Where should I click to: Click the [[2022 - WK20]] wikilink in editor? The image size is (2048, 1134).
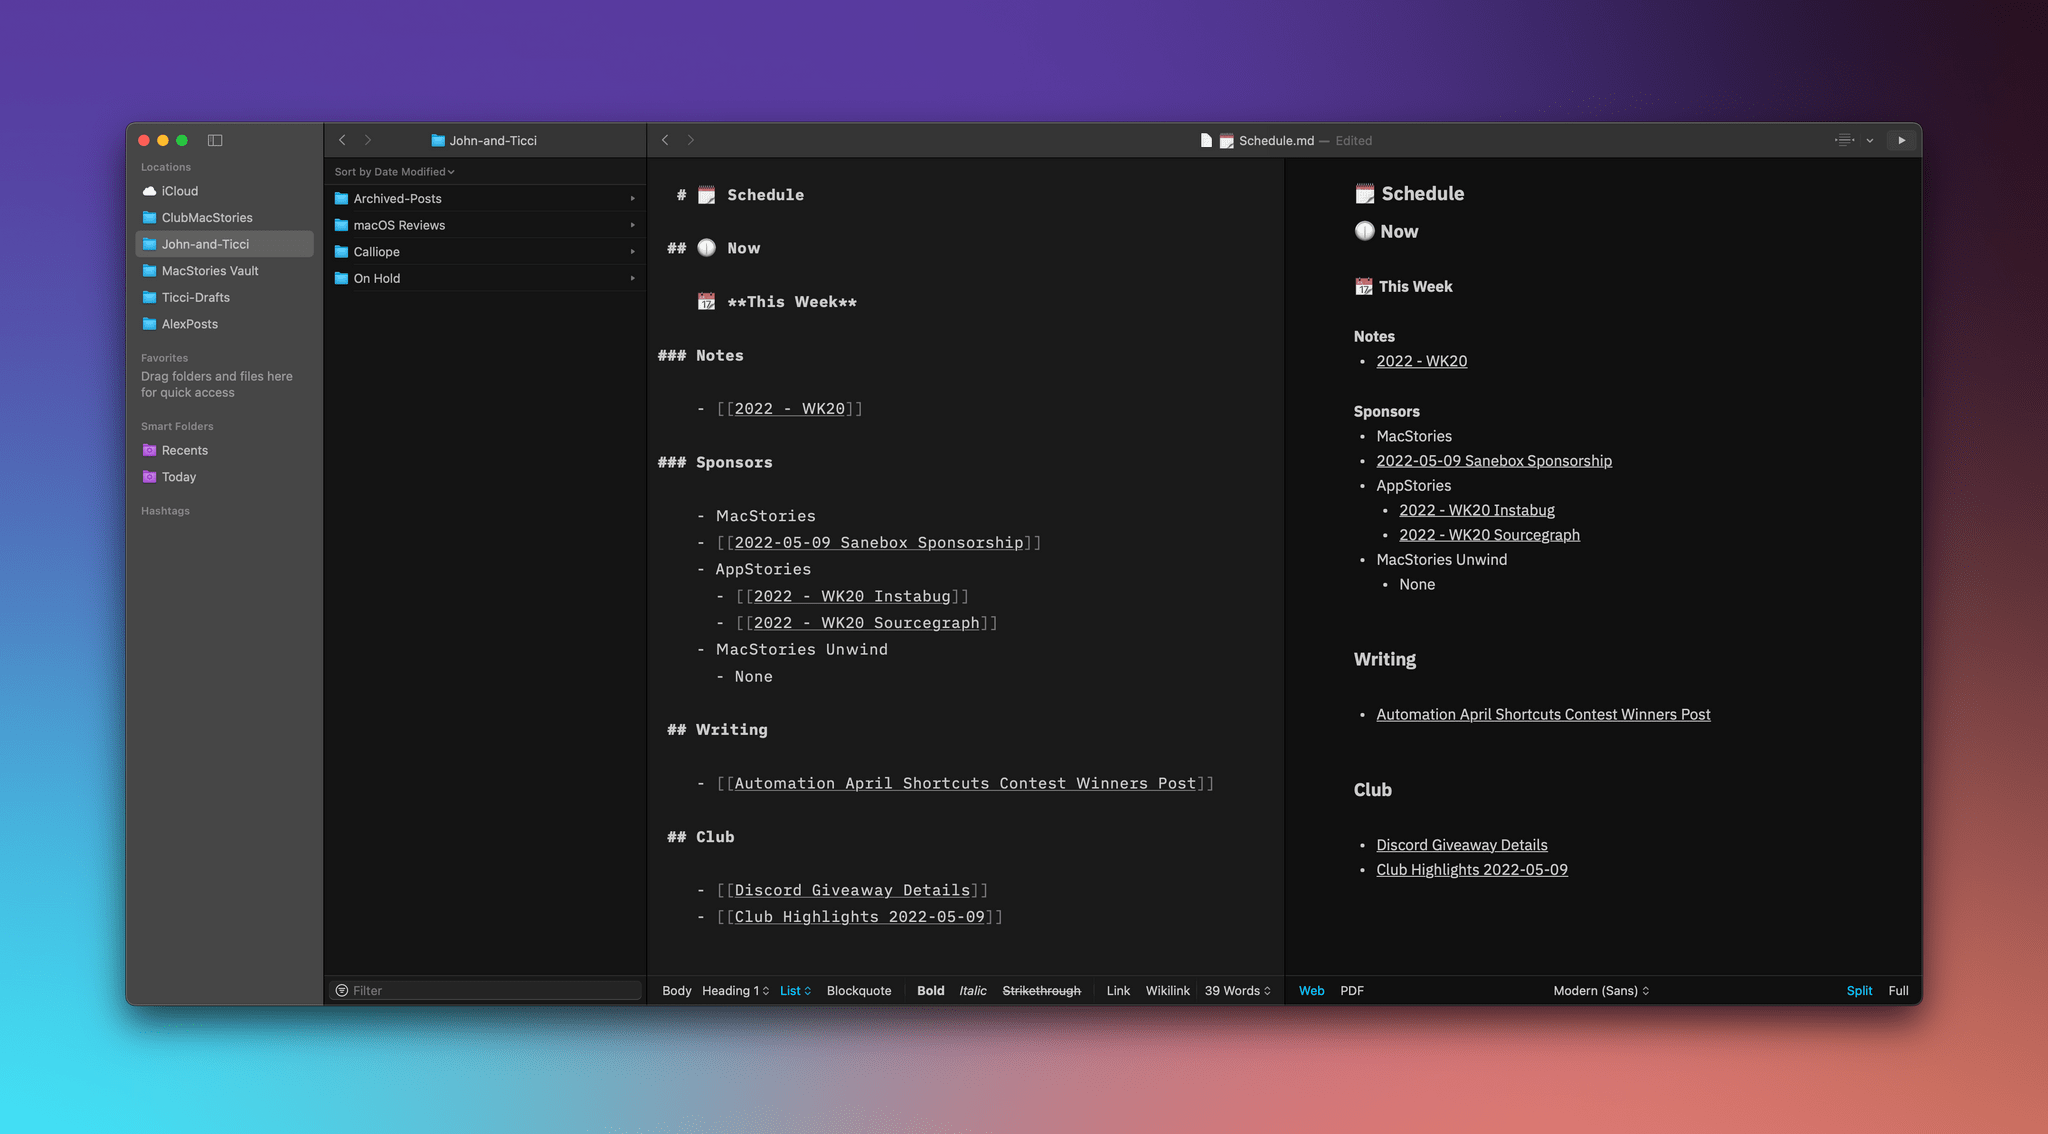click(x=789, y=408)
